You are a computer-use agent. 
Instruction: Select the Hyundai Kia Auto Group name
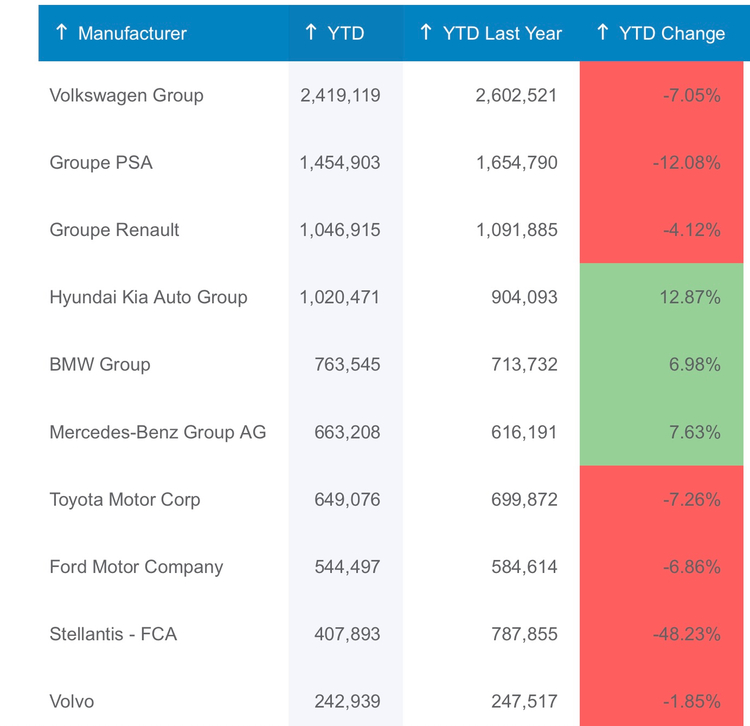click(149, 297)
